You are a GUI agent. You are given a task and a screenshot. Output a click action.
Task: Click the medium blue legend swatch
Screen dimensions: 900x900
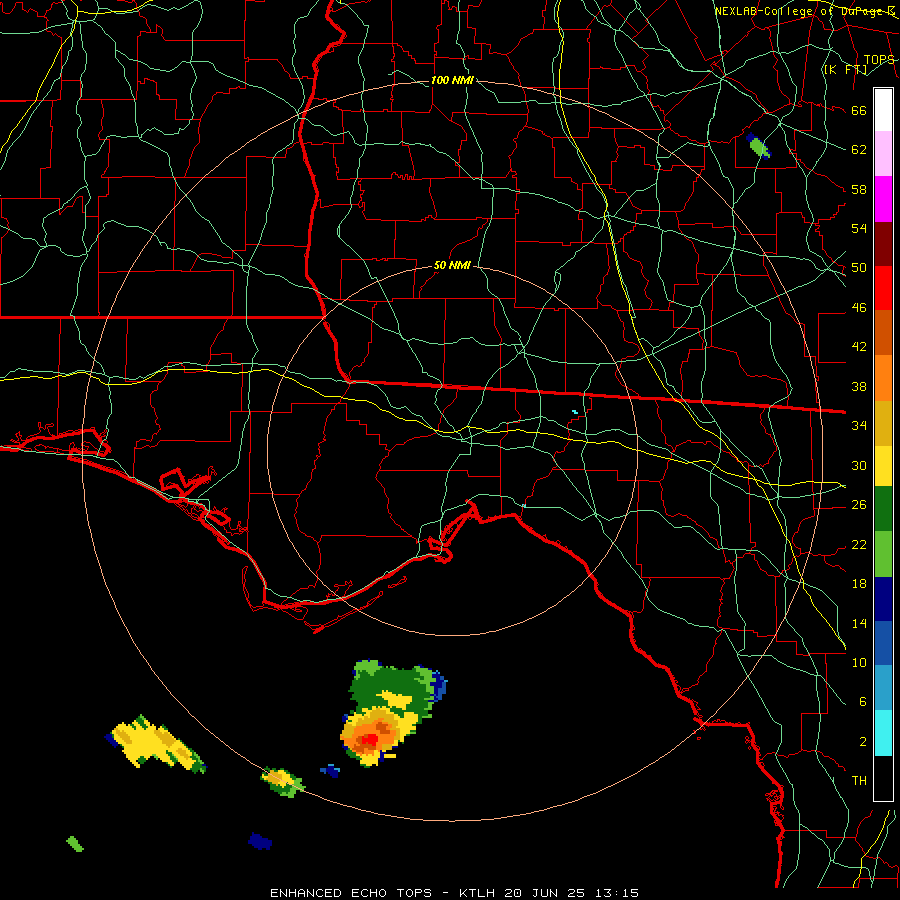(883, 643)
